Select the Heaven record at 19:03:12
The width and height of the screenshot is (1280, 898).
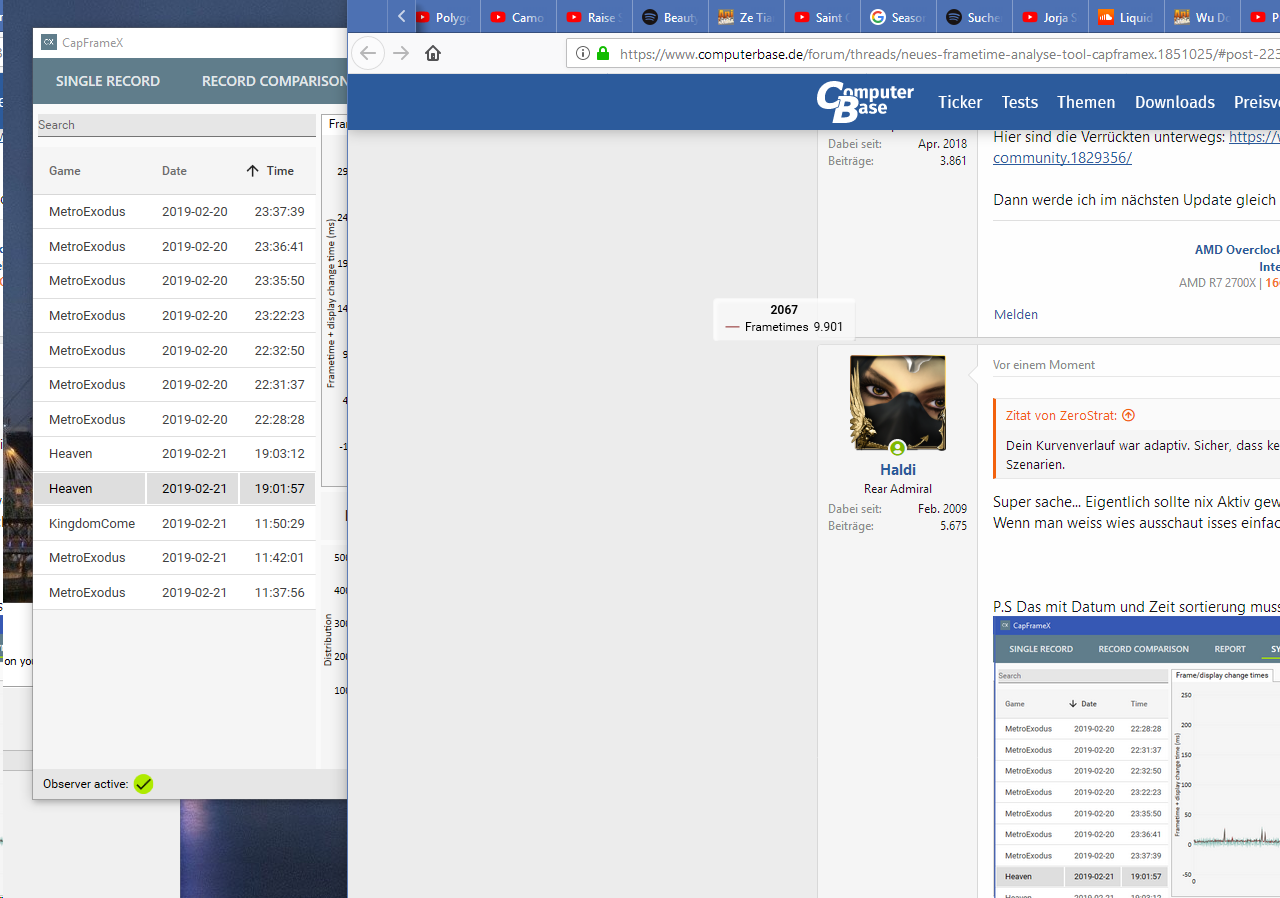175,454
